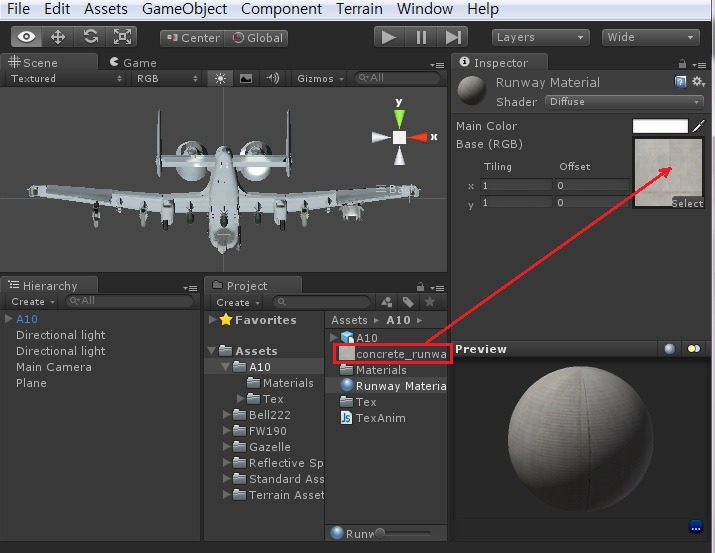715x553 pixels.
Task: Open the GameObject menu
Action: tap(184, 9)
